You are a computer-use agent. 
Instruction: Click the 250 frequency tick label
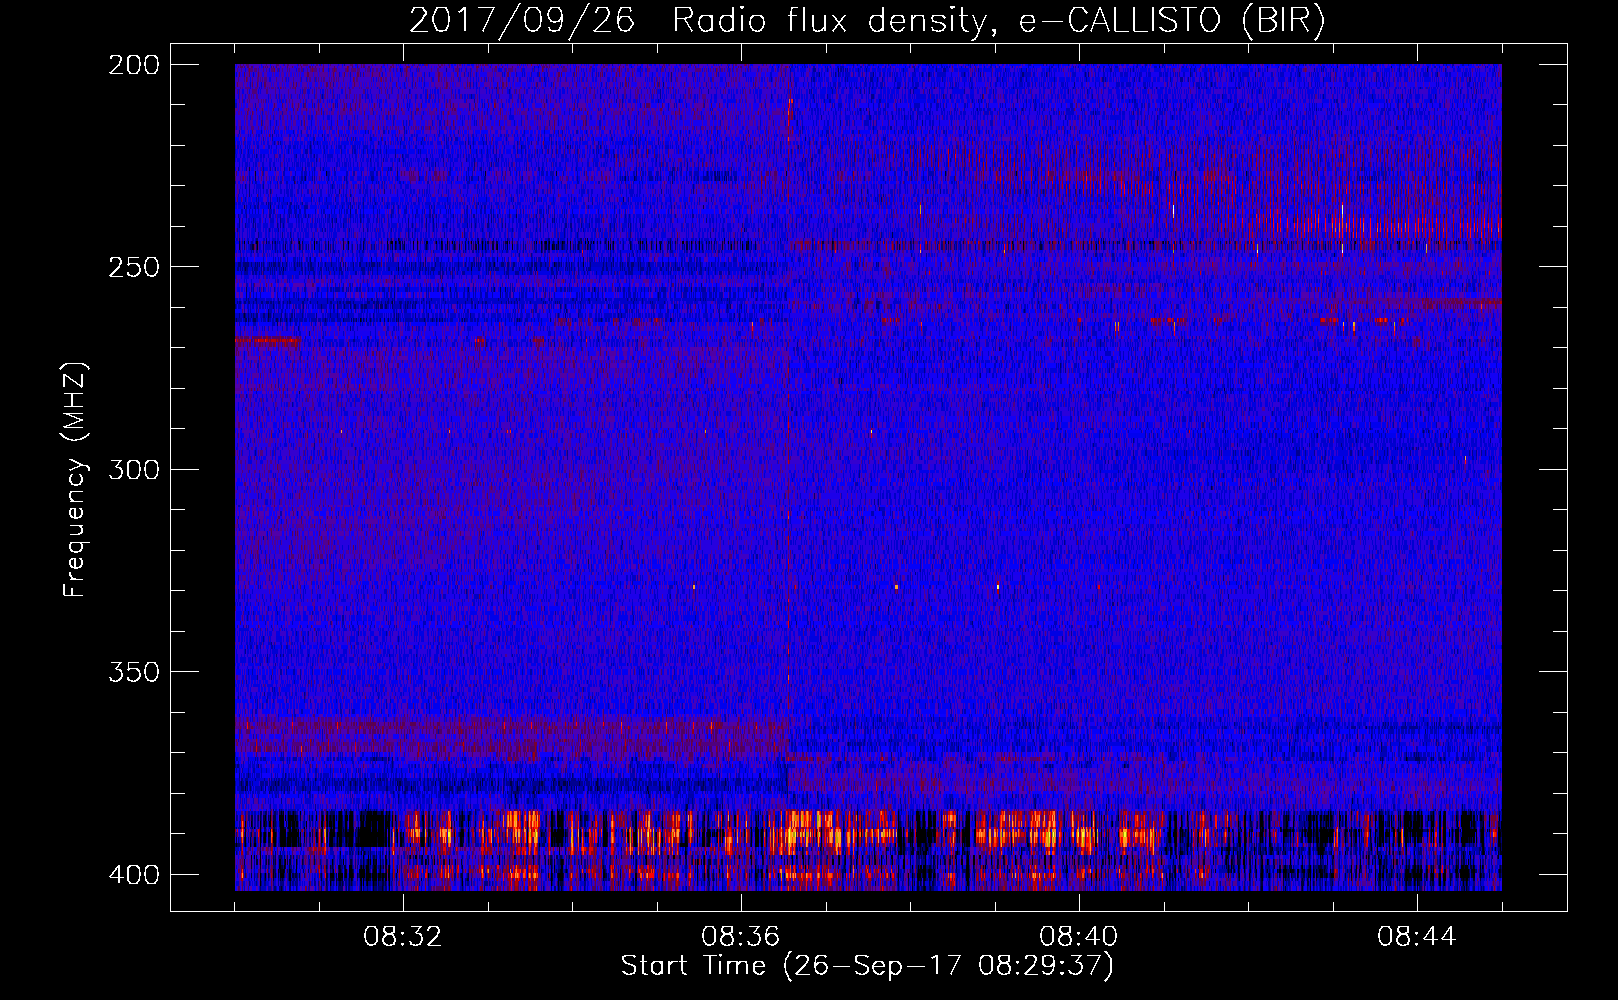133,267
